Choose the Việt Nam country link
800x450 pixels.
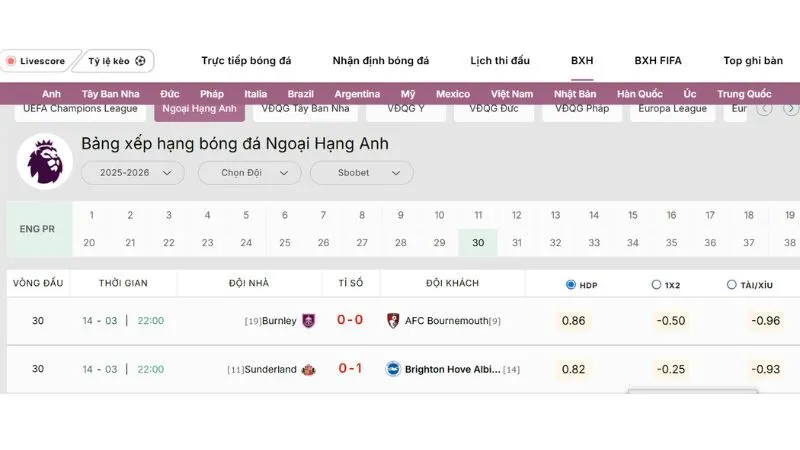[x=512, y=94]
